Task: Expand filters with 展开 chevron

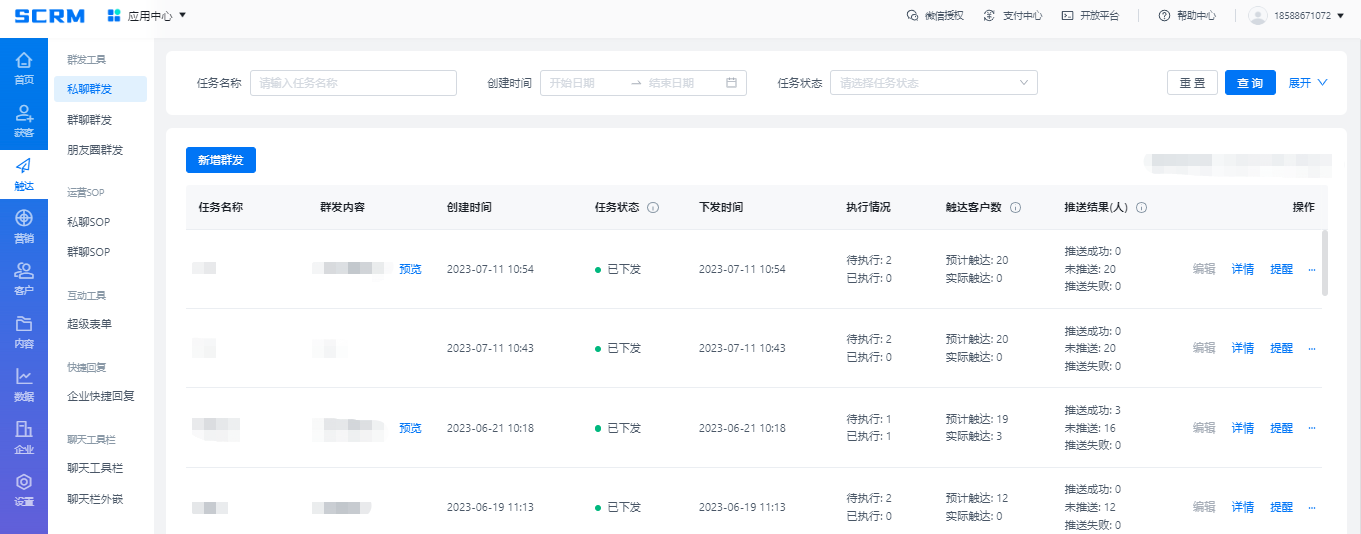Action: pos(1308,83)
